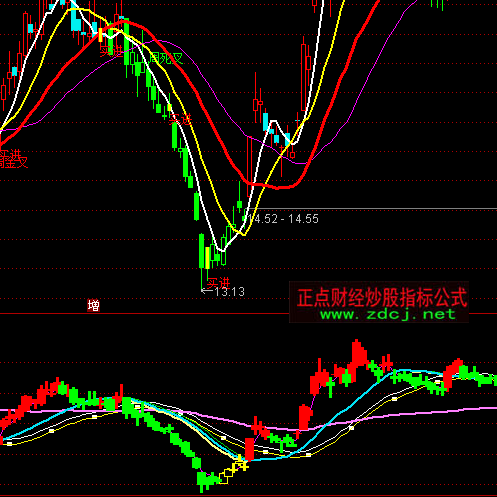The width and height of the screenshot is (497, 497).
Task: Click the gray horizontal gap line
Action: (x=371, y=209)
